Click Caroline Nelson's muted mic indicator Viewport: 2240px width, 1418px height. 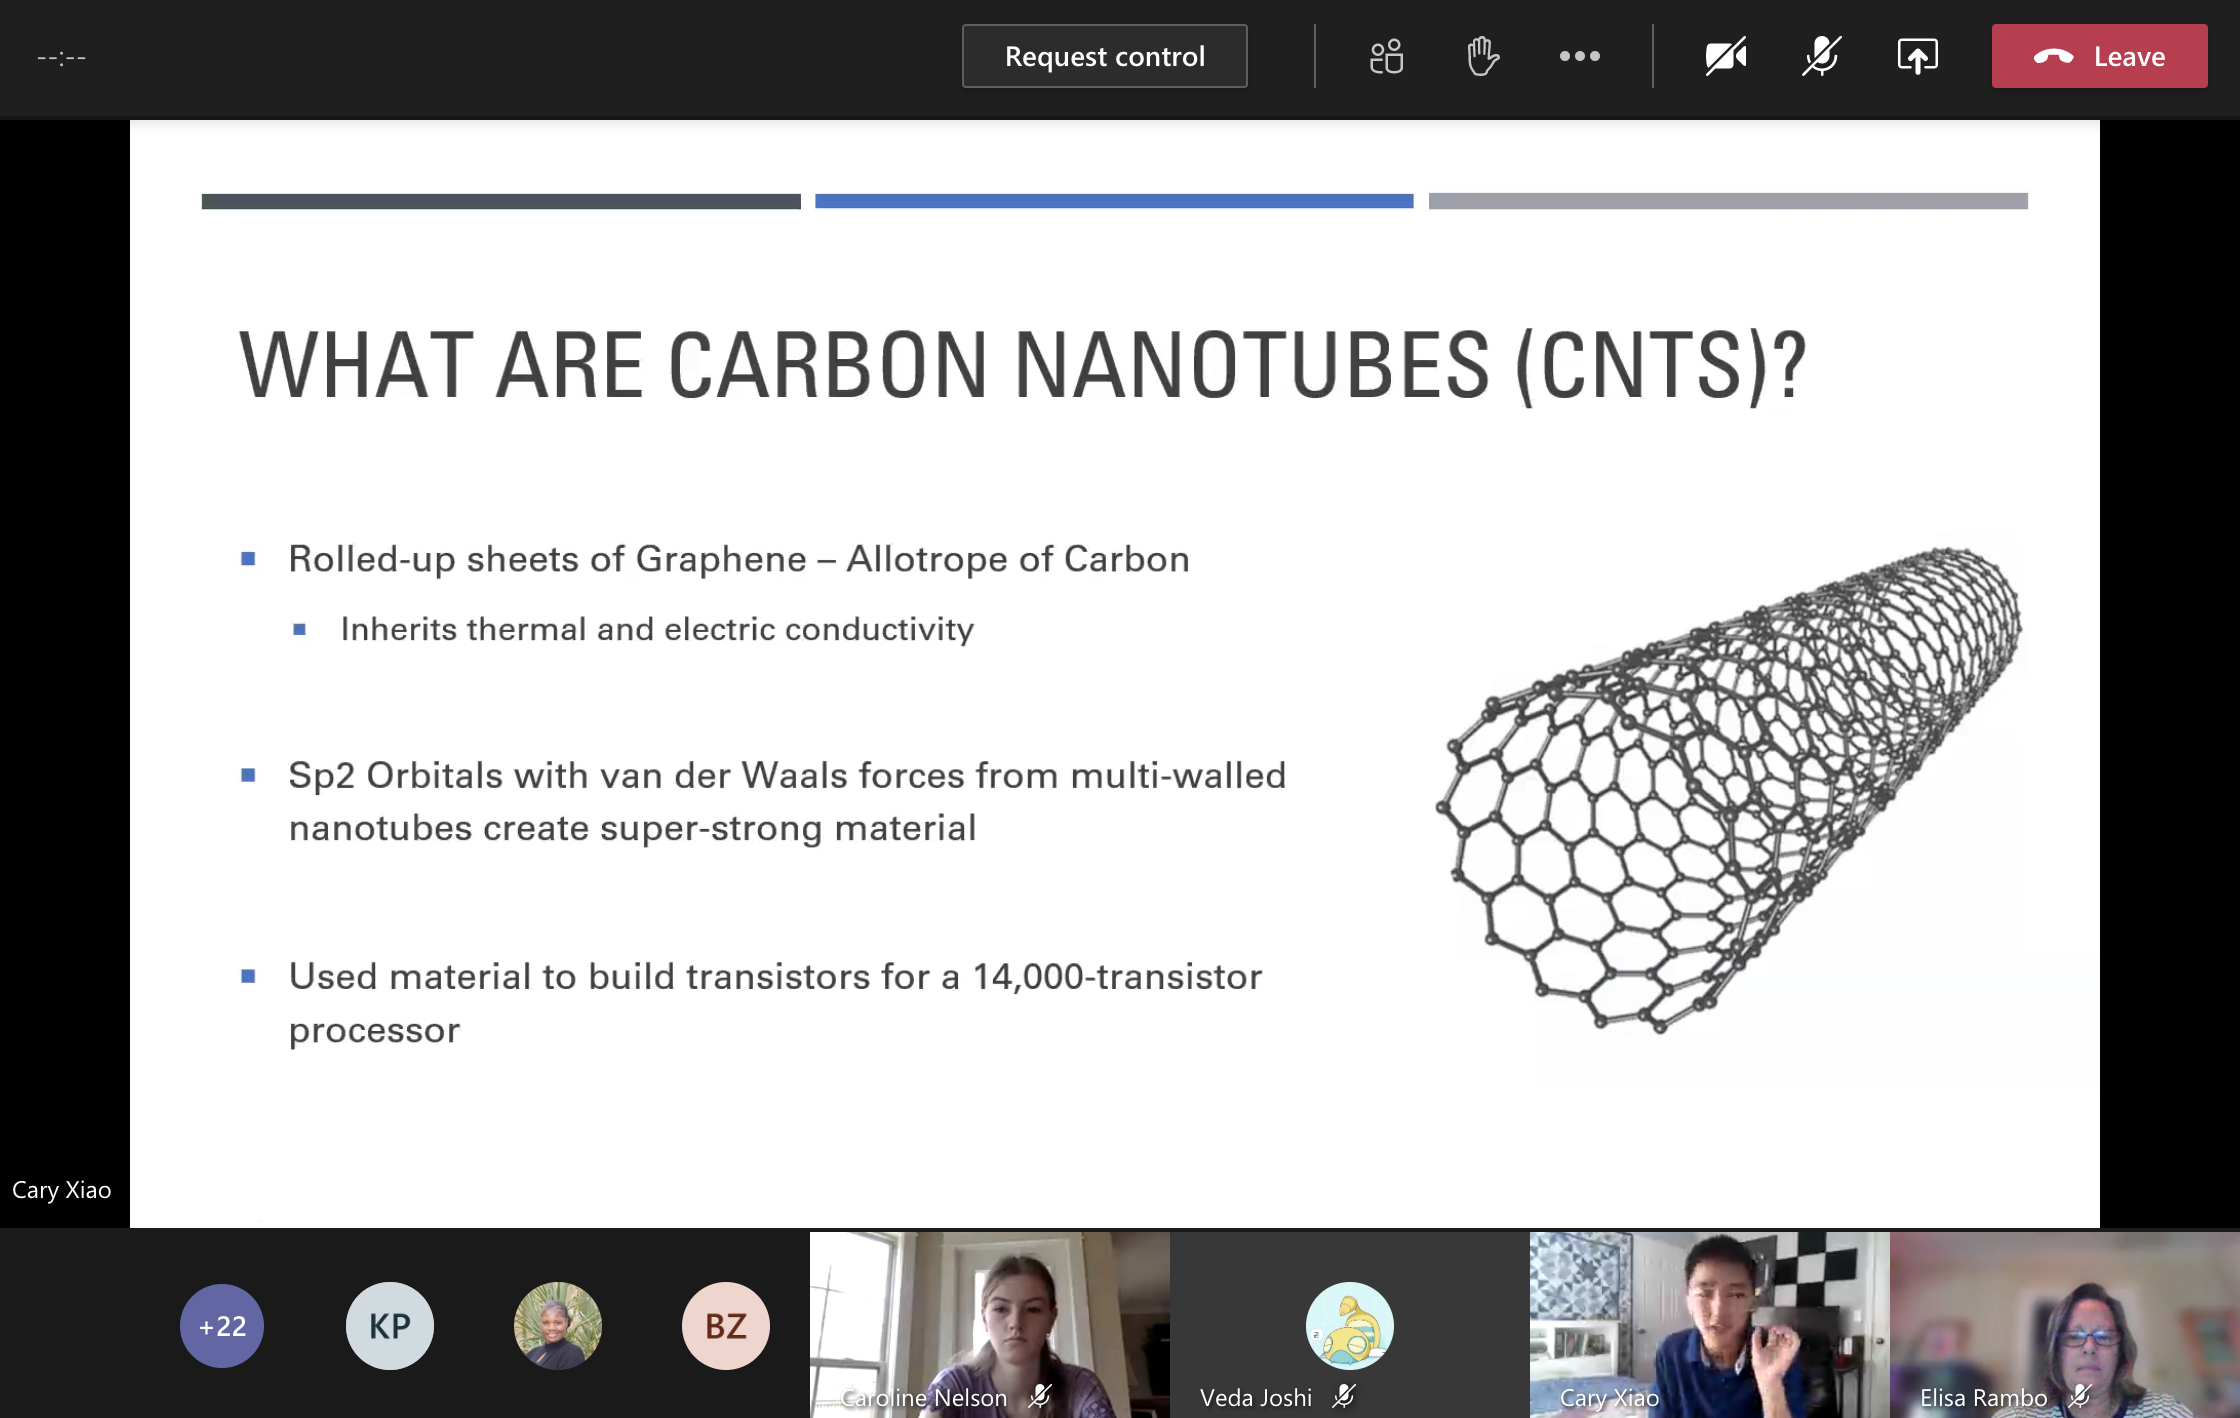click(1040, 1396)
